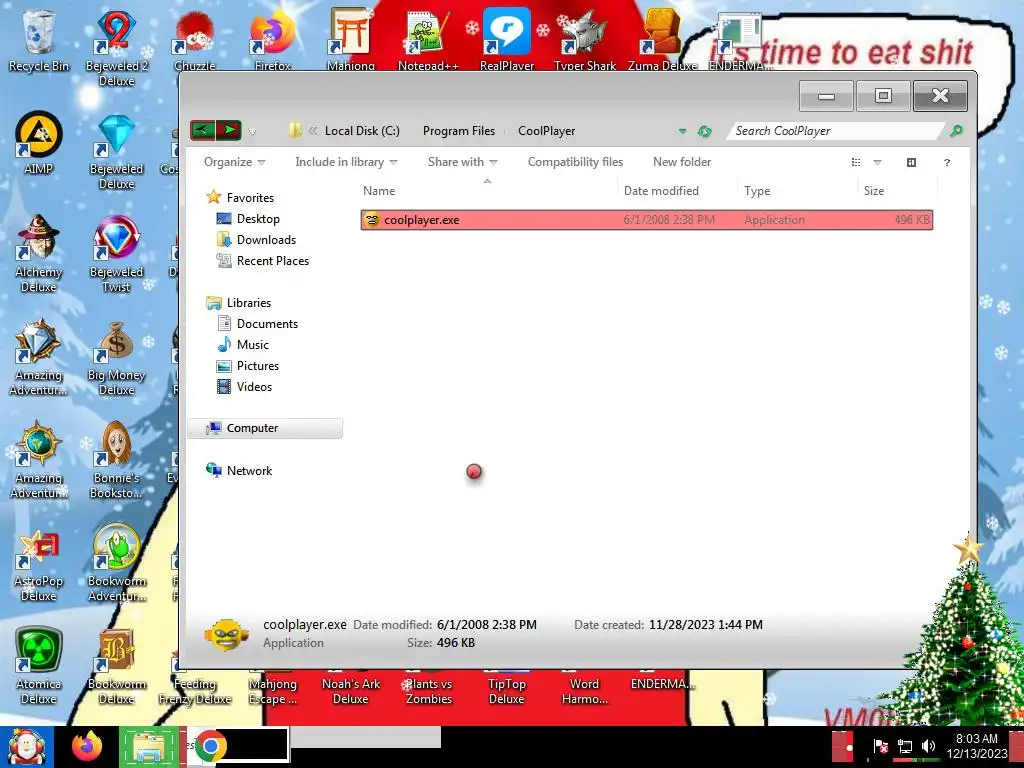Click the volume speaker tray icon
1024x768 pixels.
[x=928, y=746]
